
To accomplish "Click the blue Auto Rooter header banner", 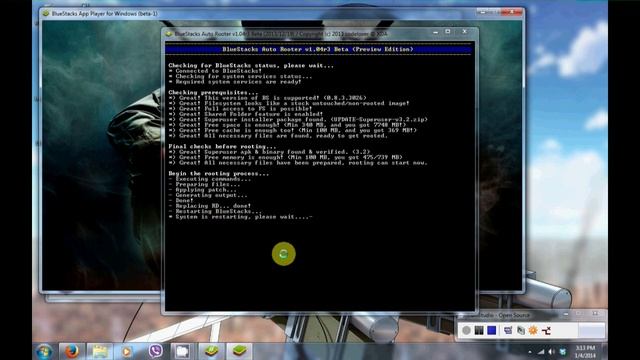I will coord(318,49).
